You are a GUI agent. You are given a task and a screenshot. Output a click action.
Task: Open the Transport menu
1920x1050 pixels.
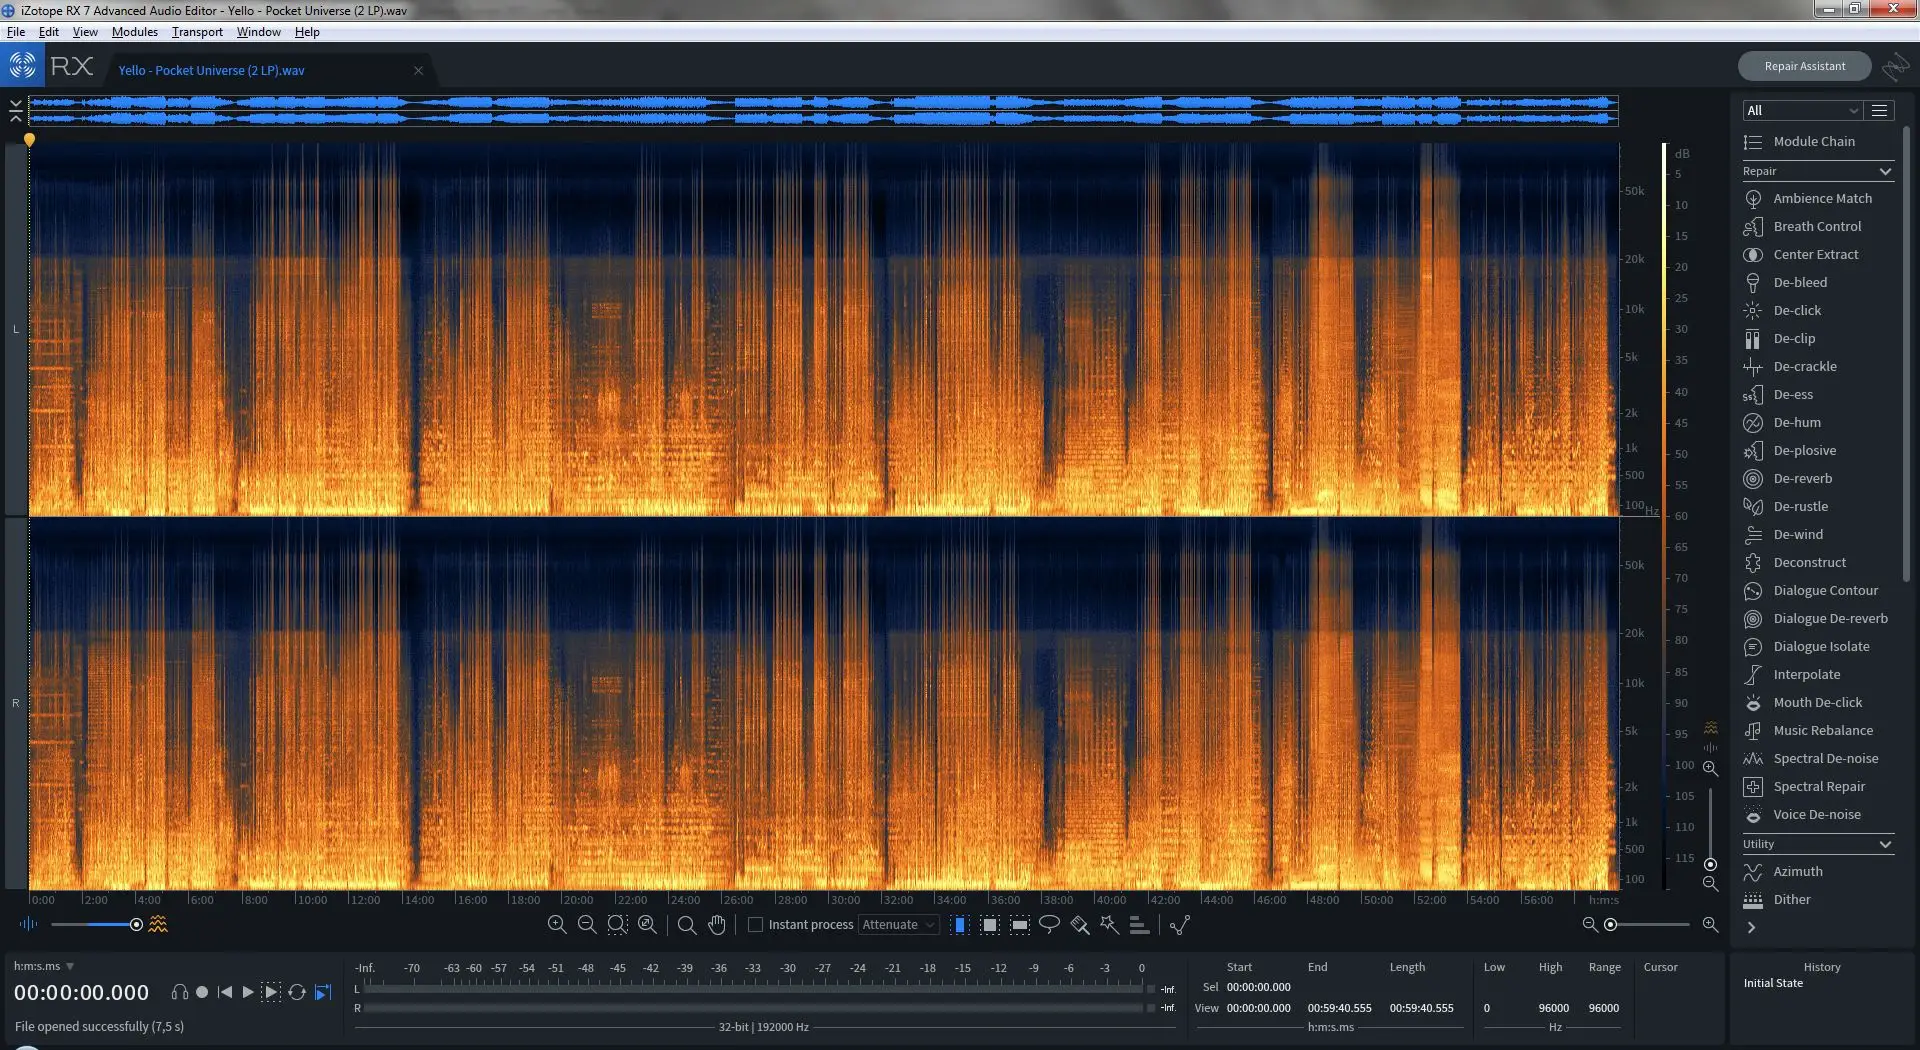point(197,32)
